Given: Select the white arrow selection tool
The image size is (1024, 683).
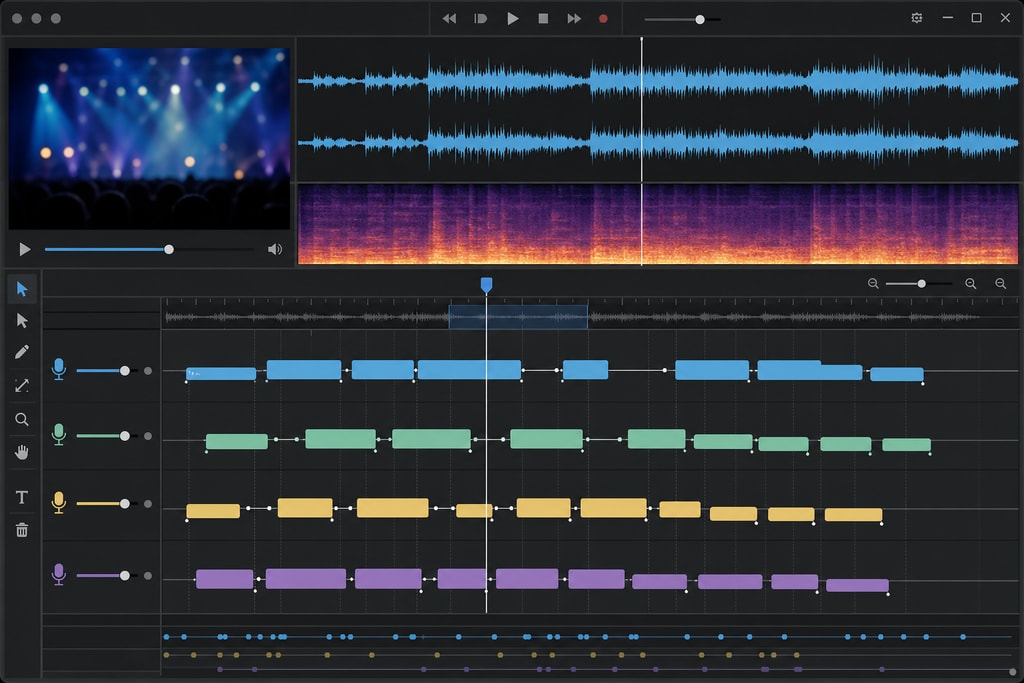Looking at the screenshot, I should point(22,321).
